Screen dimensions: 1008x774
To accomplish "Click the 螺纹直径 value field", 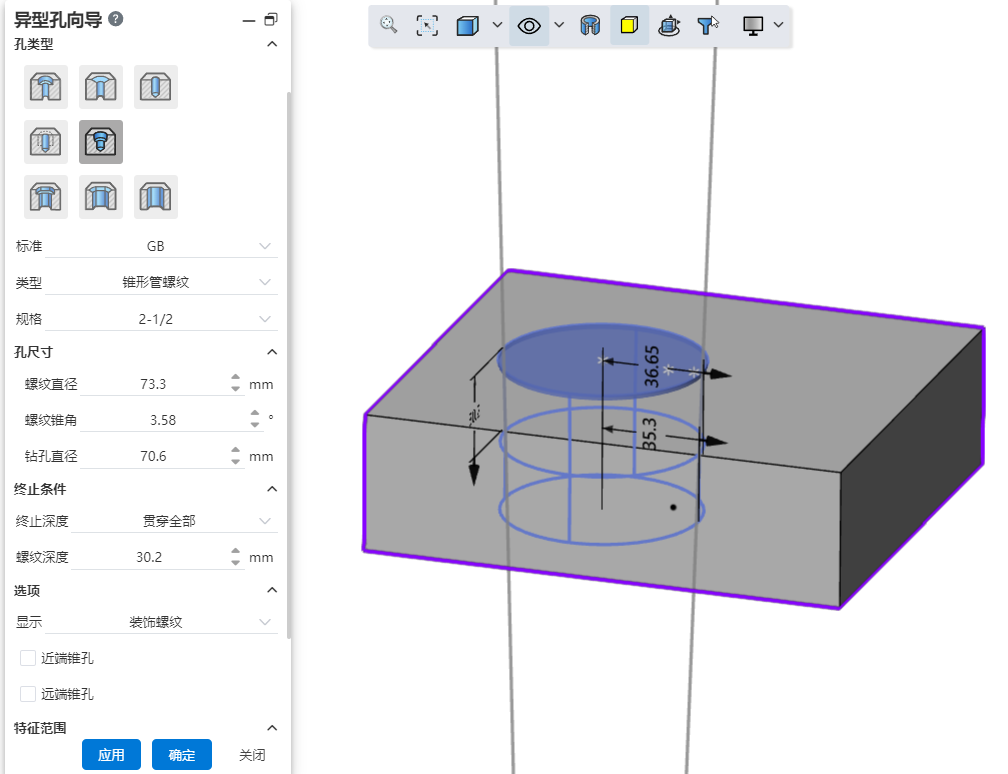I will coord(152,384).
